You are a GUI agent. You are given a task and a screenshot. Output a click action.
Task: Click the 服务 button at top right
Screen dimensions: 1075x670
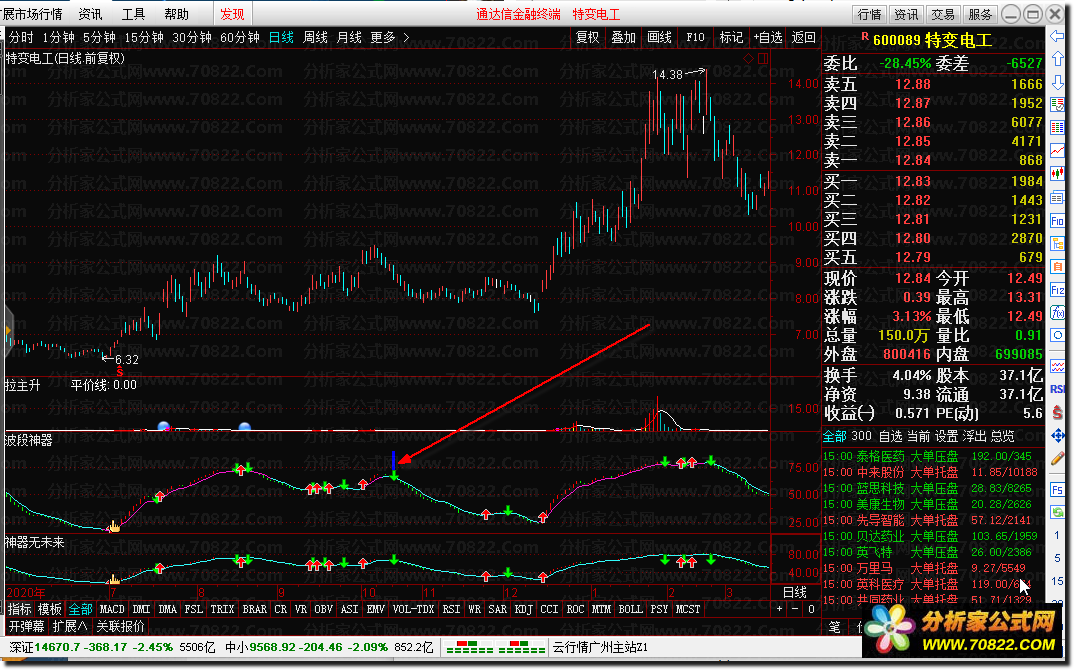[980, 14]
